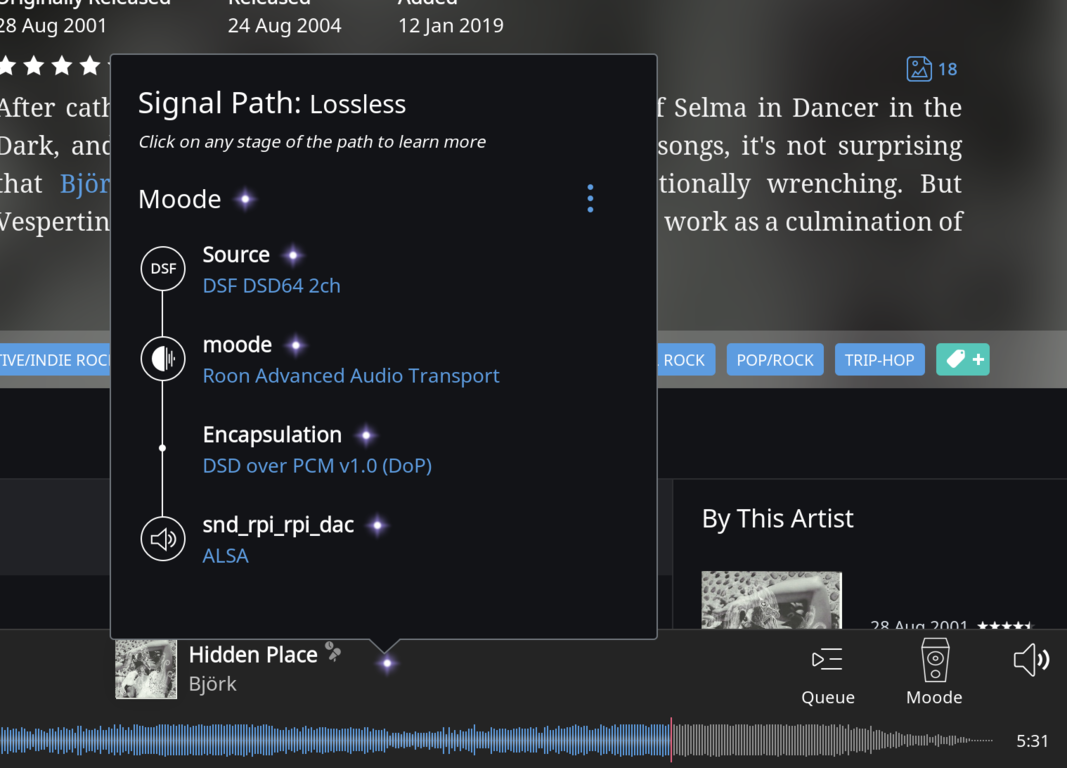1067x768 pixels.
Task: Click the star next to snd_rpi_rpi_dac
Action: [x=378, y=525]
